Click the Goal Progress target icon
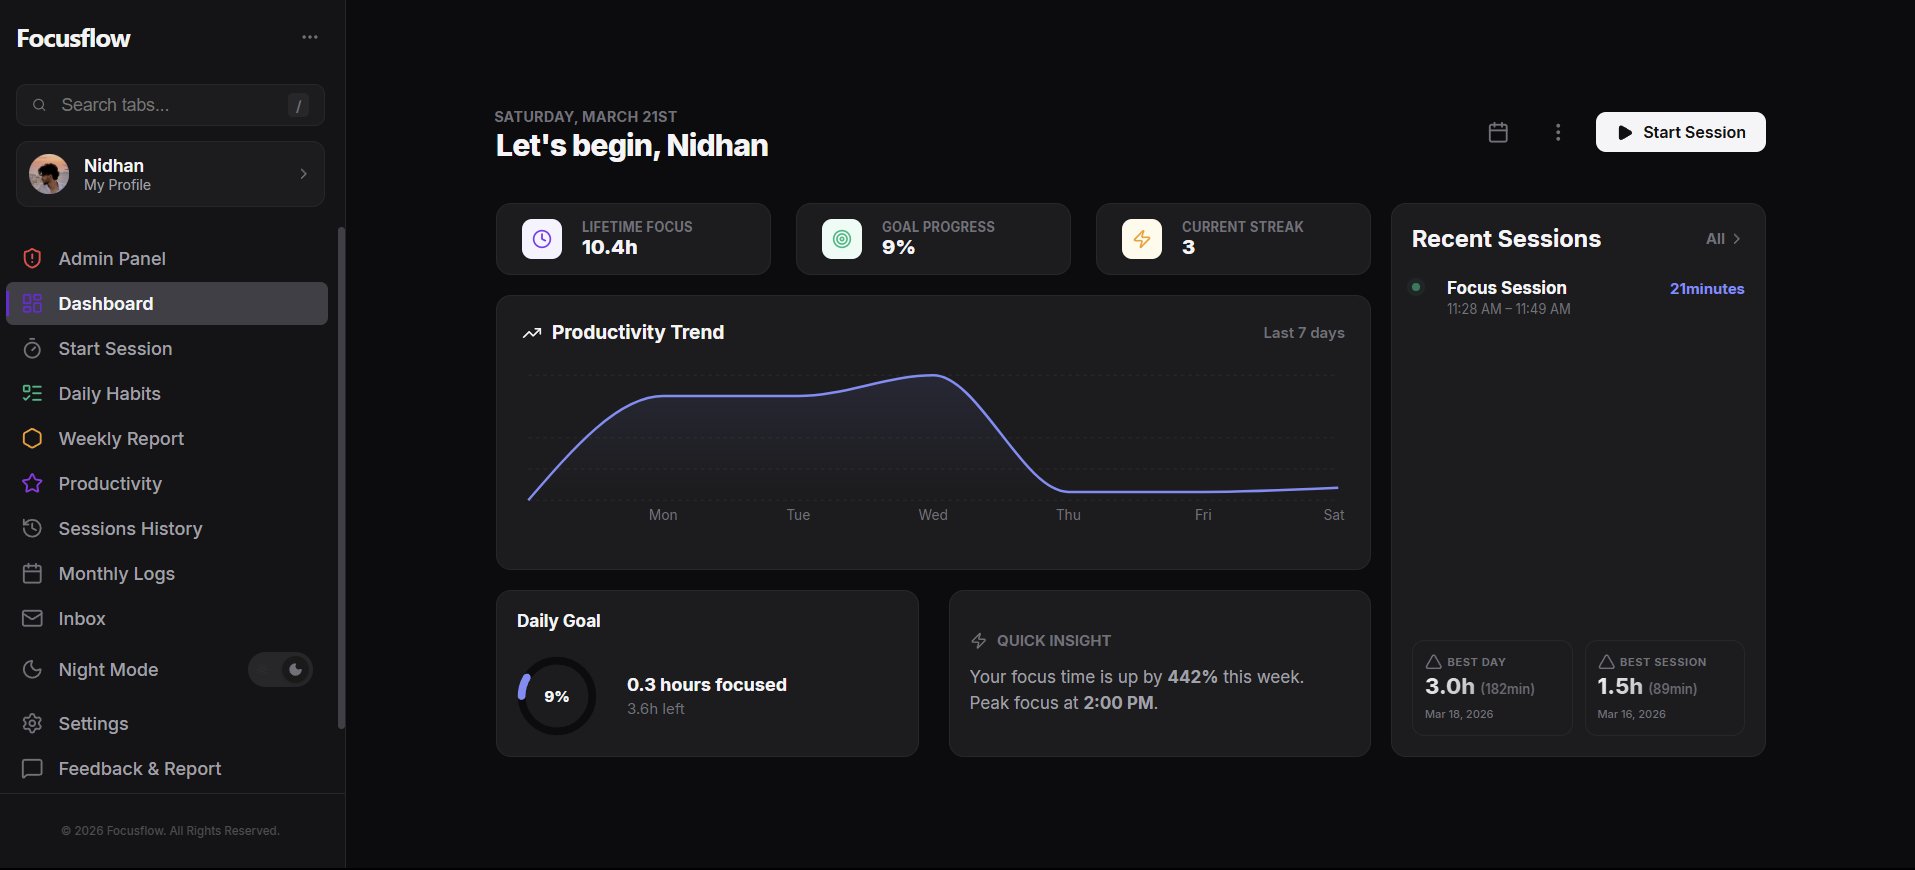Image resolution: width=1915 pixels, height=870 pixels. pyautogui.click(x=842, y=239)
